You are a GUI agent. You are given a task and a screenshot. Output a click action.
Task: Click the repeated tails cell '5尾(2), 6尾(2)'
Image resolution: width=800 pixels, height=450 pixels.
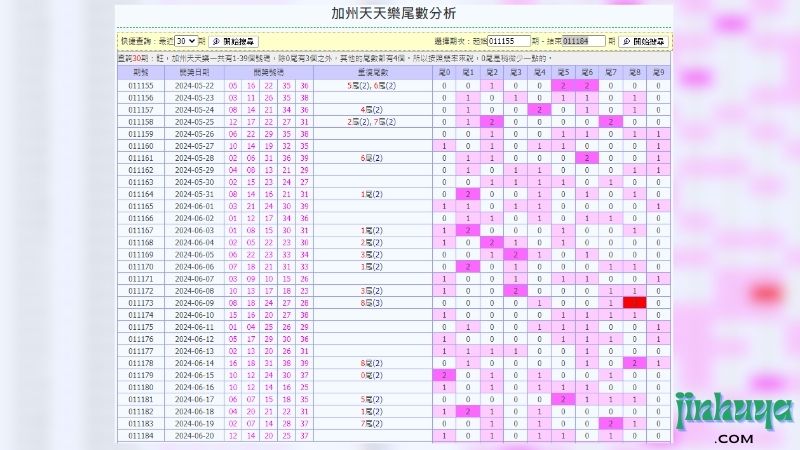(x=372, y=86)
